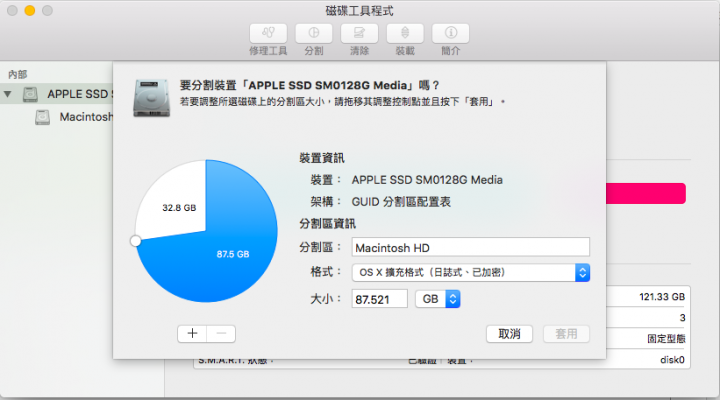Click the 內部 sidebar header
720x400 pixels.
[17, 74]
